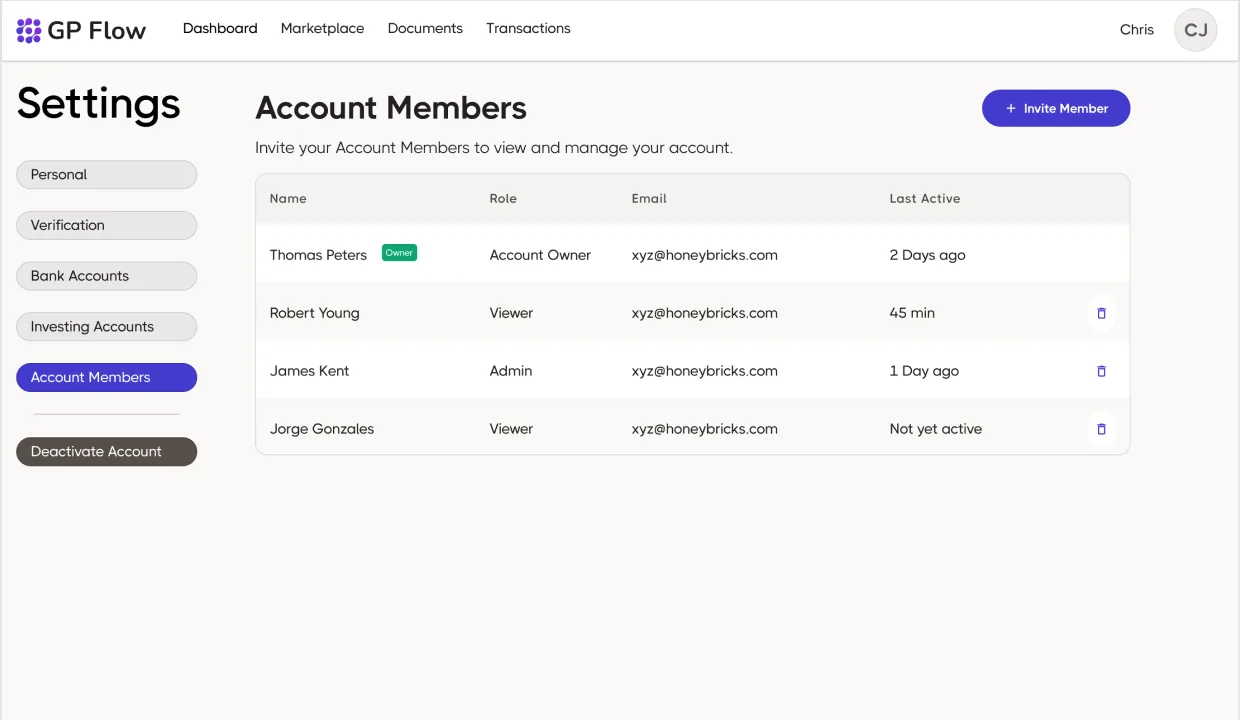Select Jorge Gonzales name cell

tap(322, 429)
